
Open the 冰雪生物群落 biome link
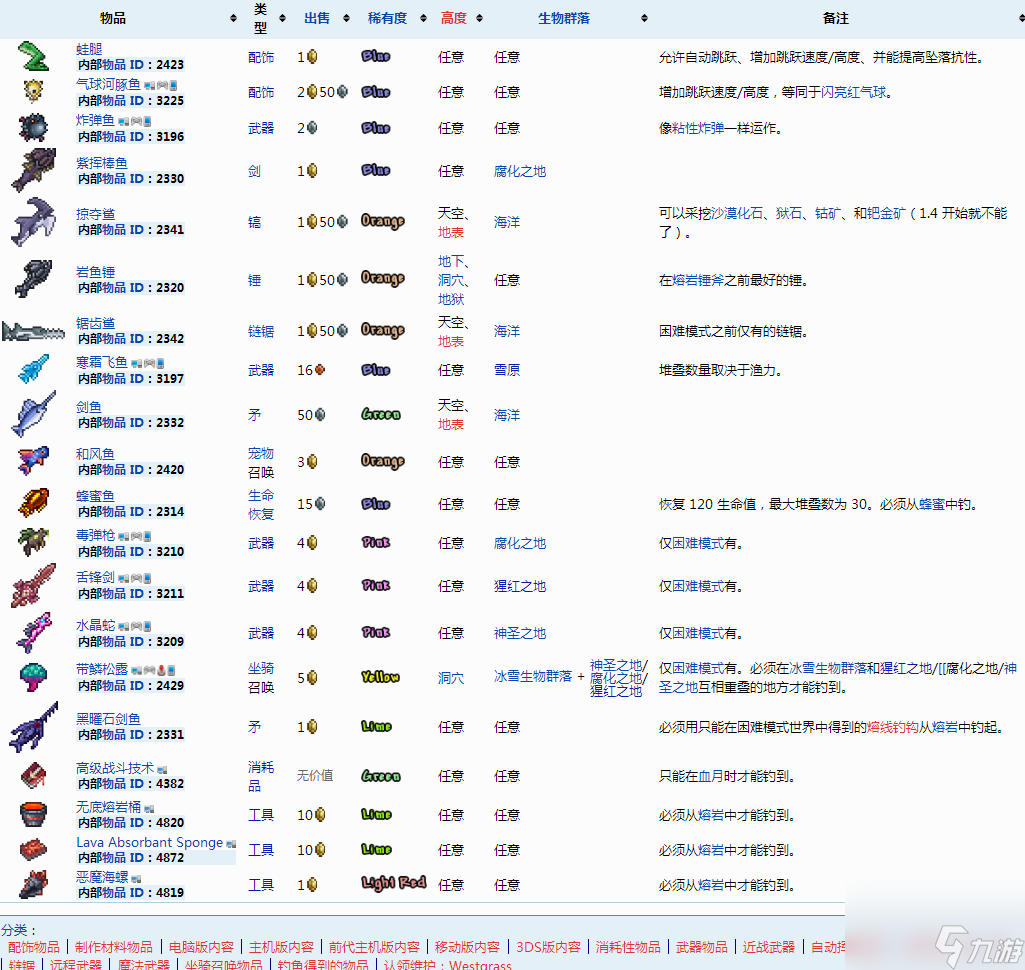533,677
